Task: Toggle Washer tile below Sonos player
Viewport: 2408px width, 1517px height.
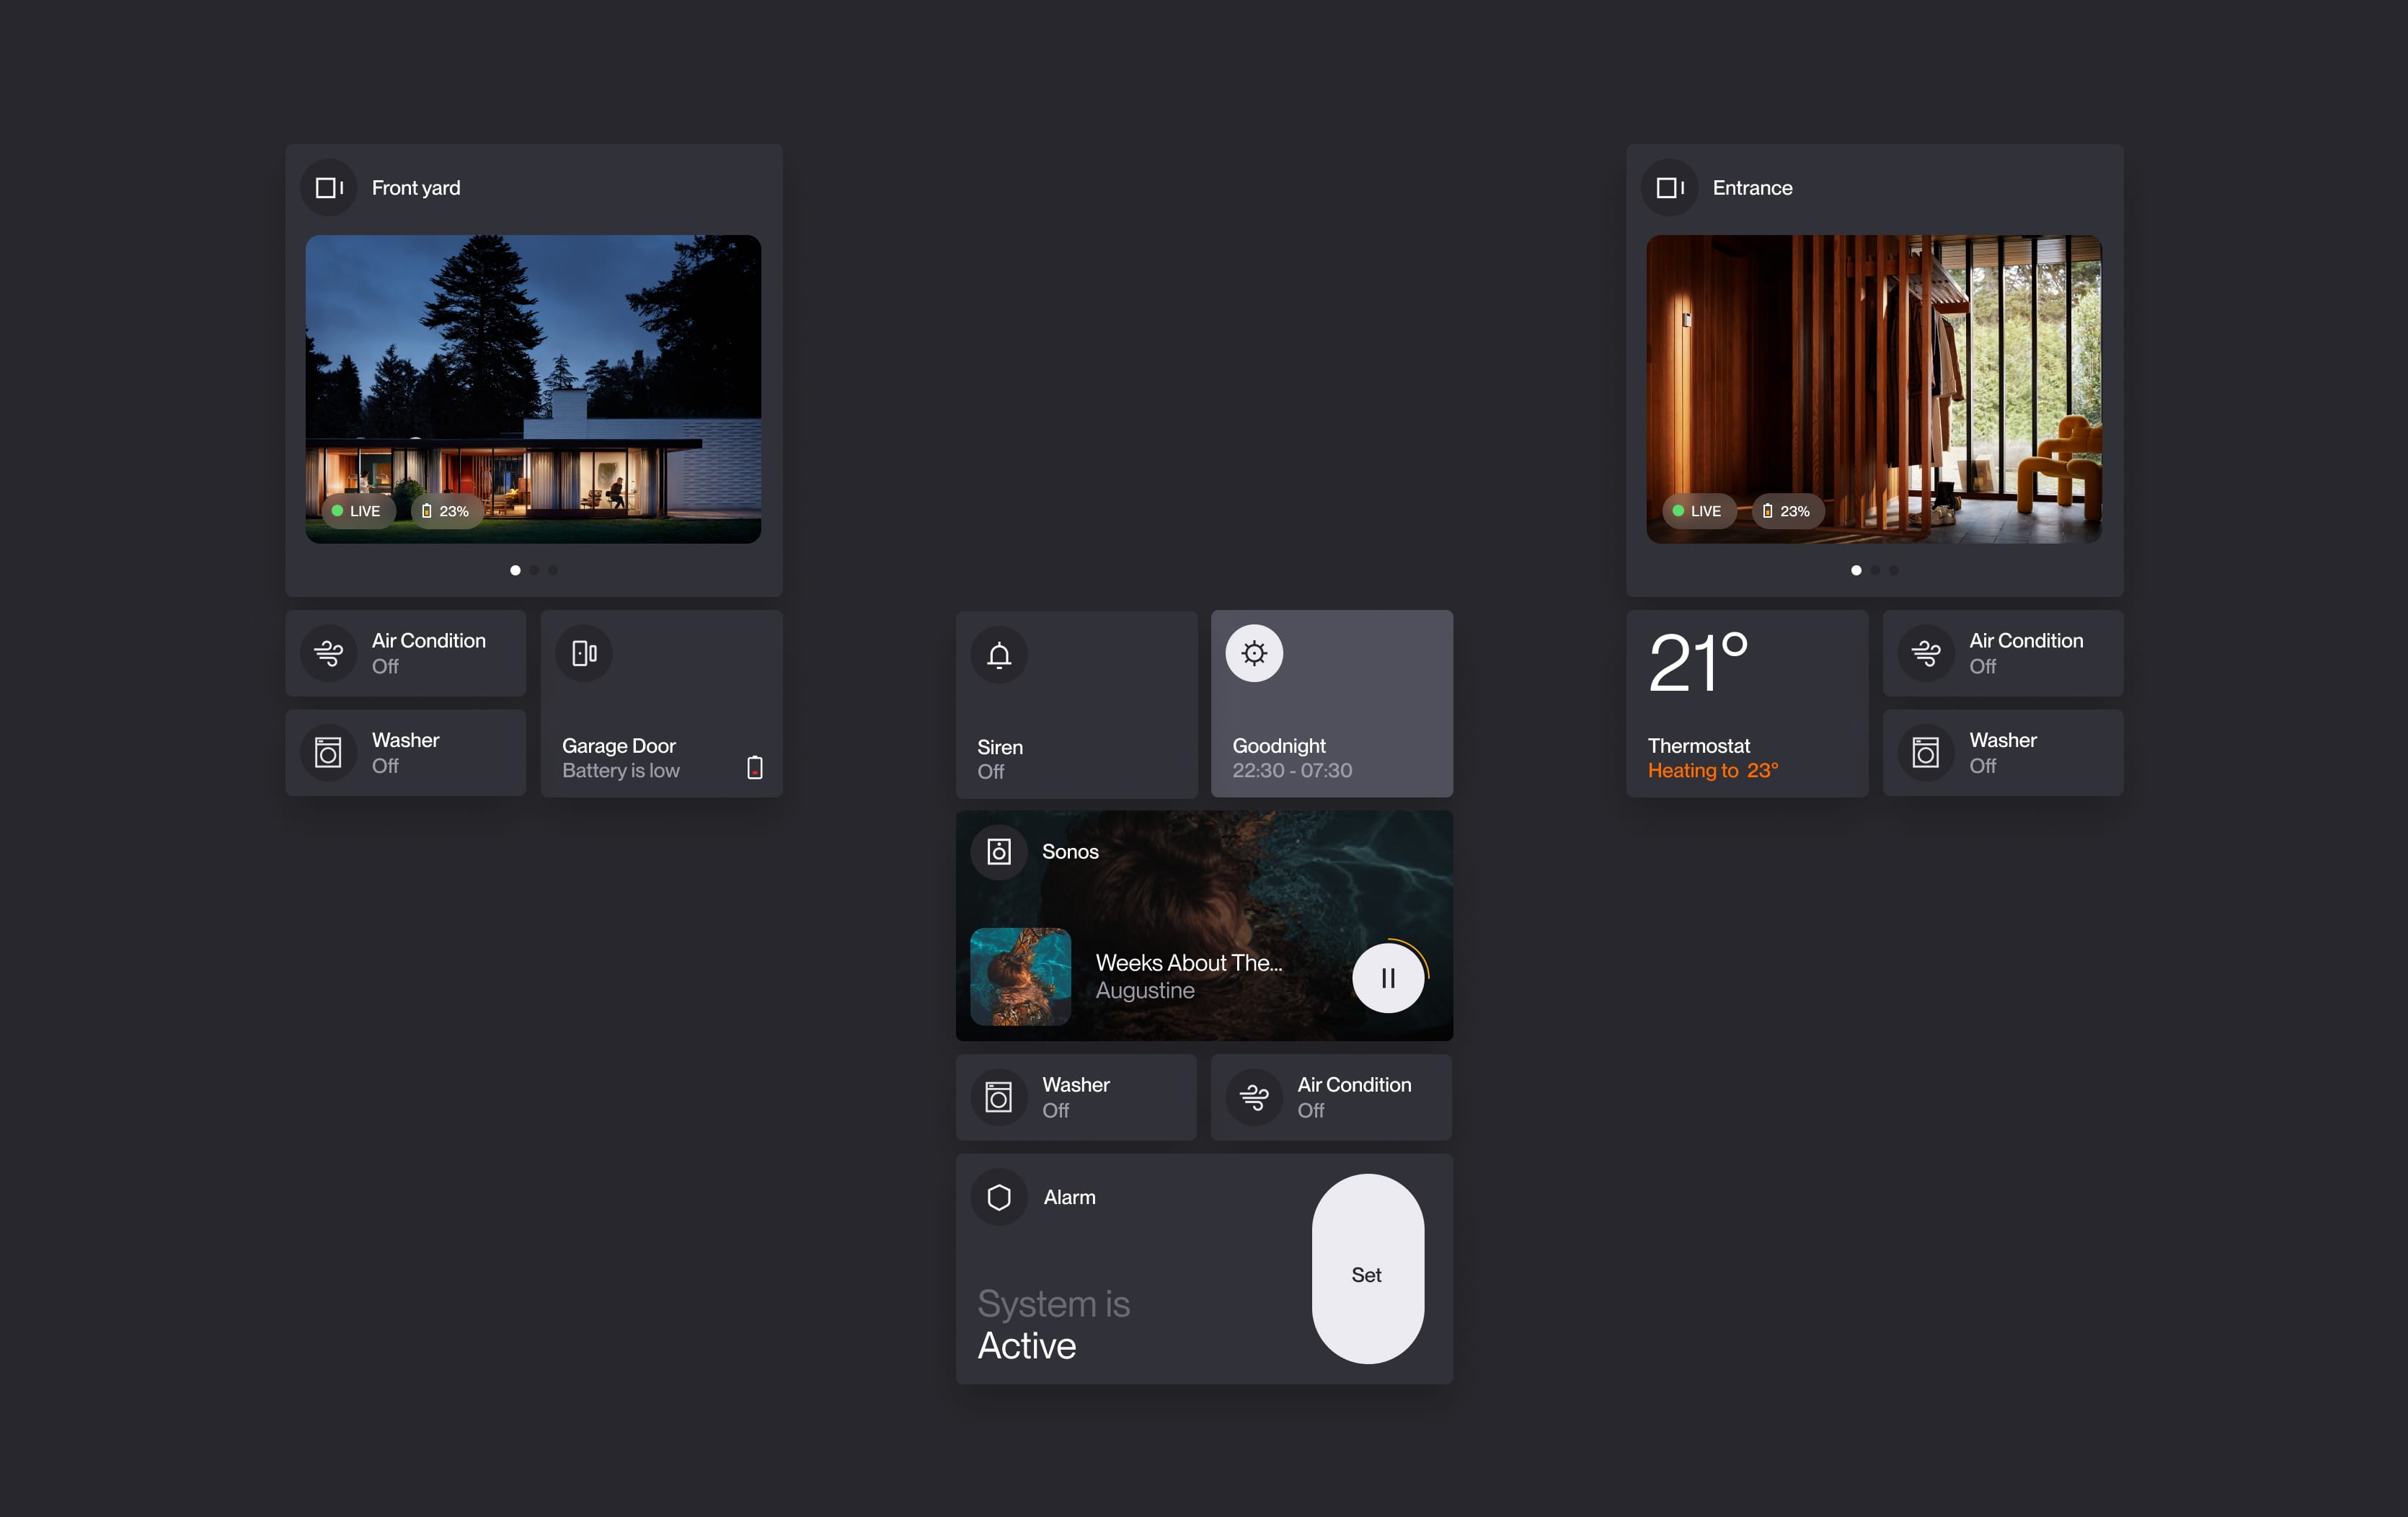Action: point(1076,1097)
